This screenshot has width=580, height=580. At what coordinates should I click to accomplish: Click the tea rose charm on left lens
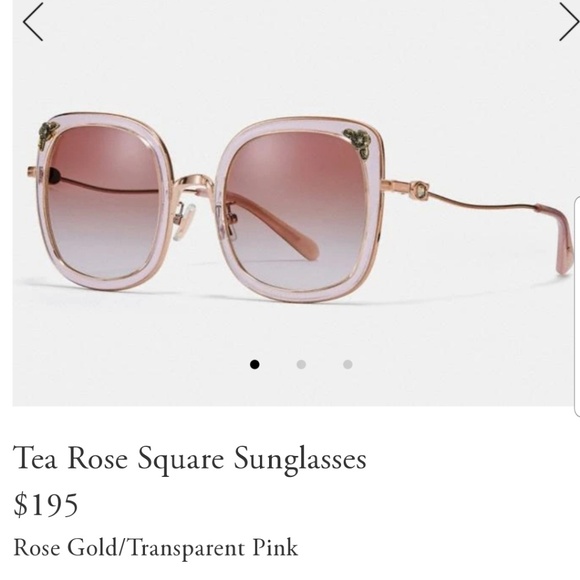coord(47,134)
